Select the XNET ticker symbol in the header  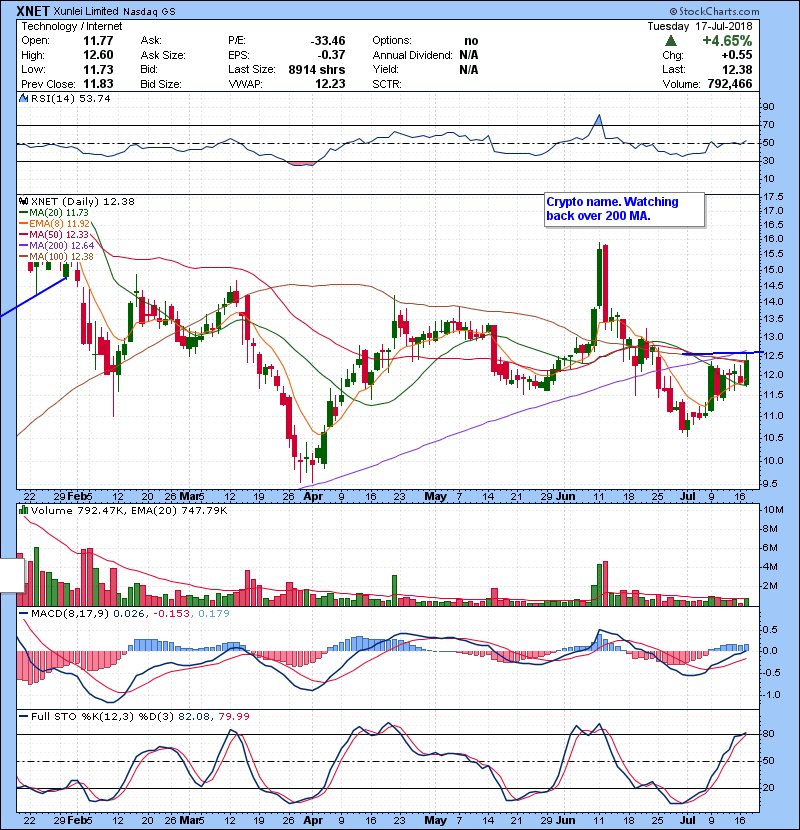click(33, 11)
